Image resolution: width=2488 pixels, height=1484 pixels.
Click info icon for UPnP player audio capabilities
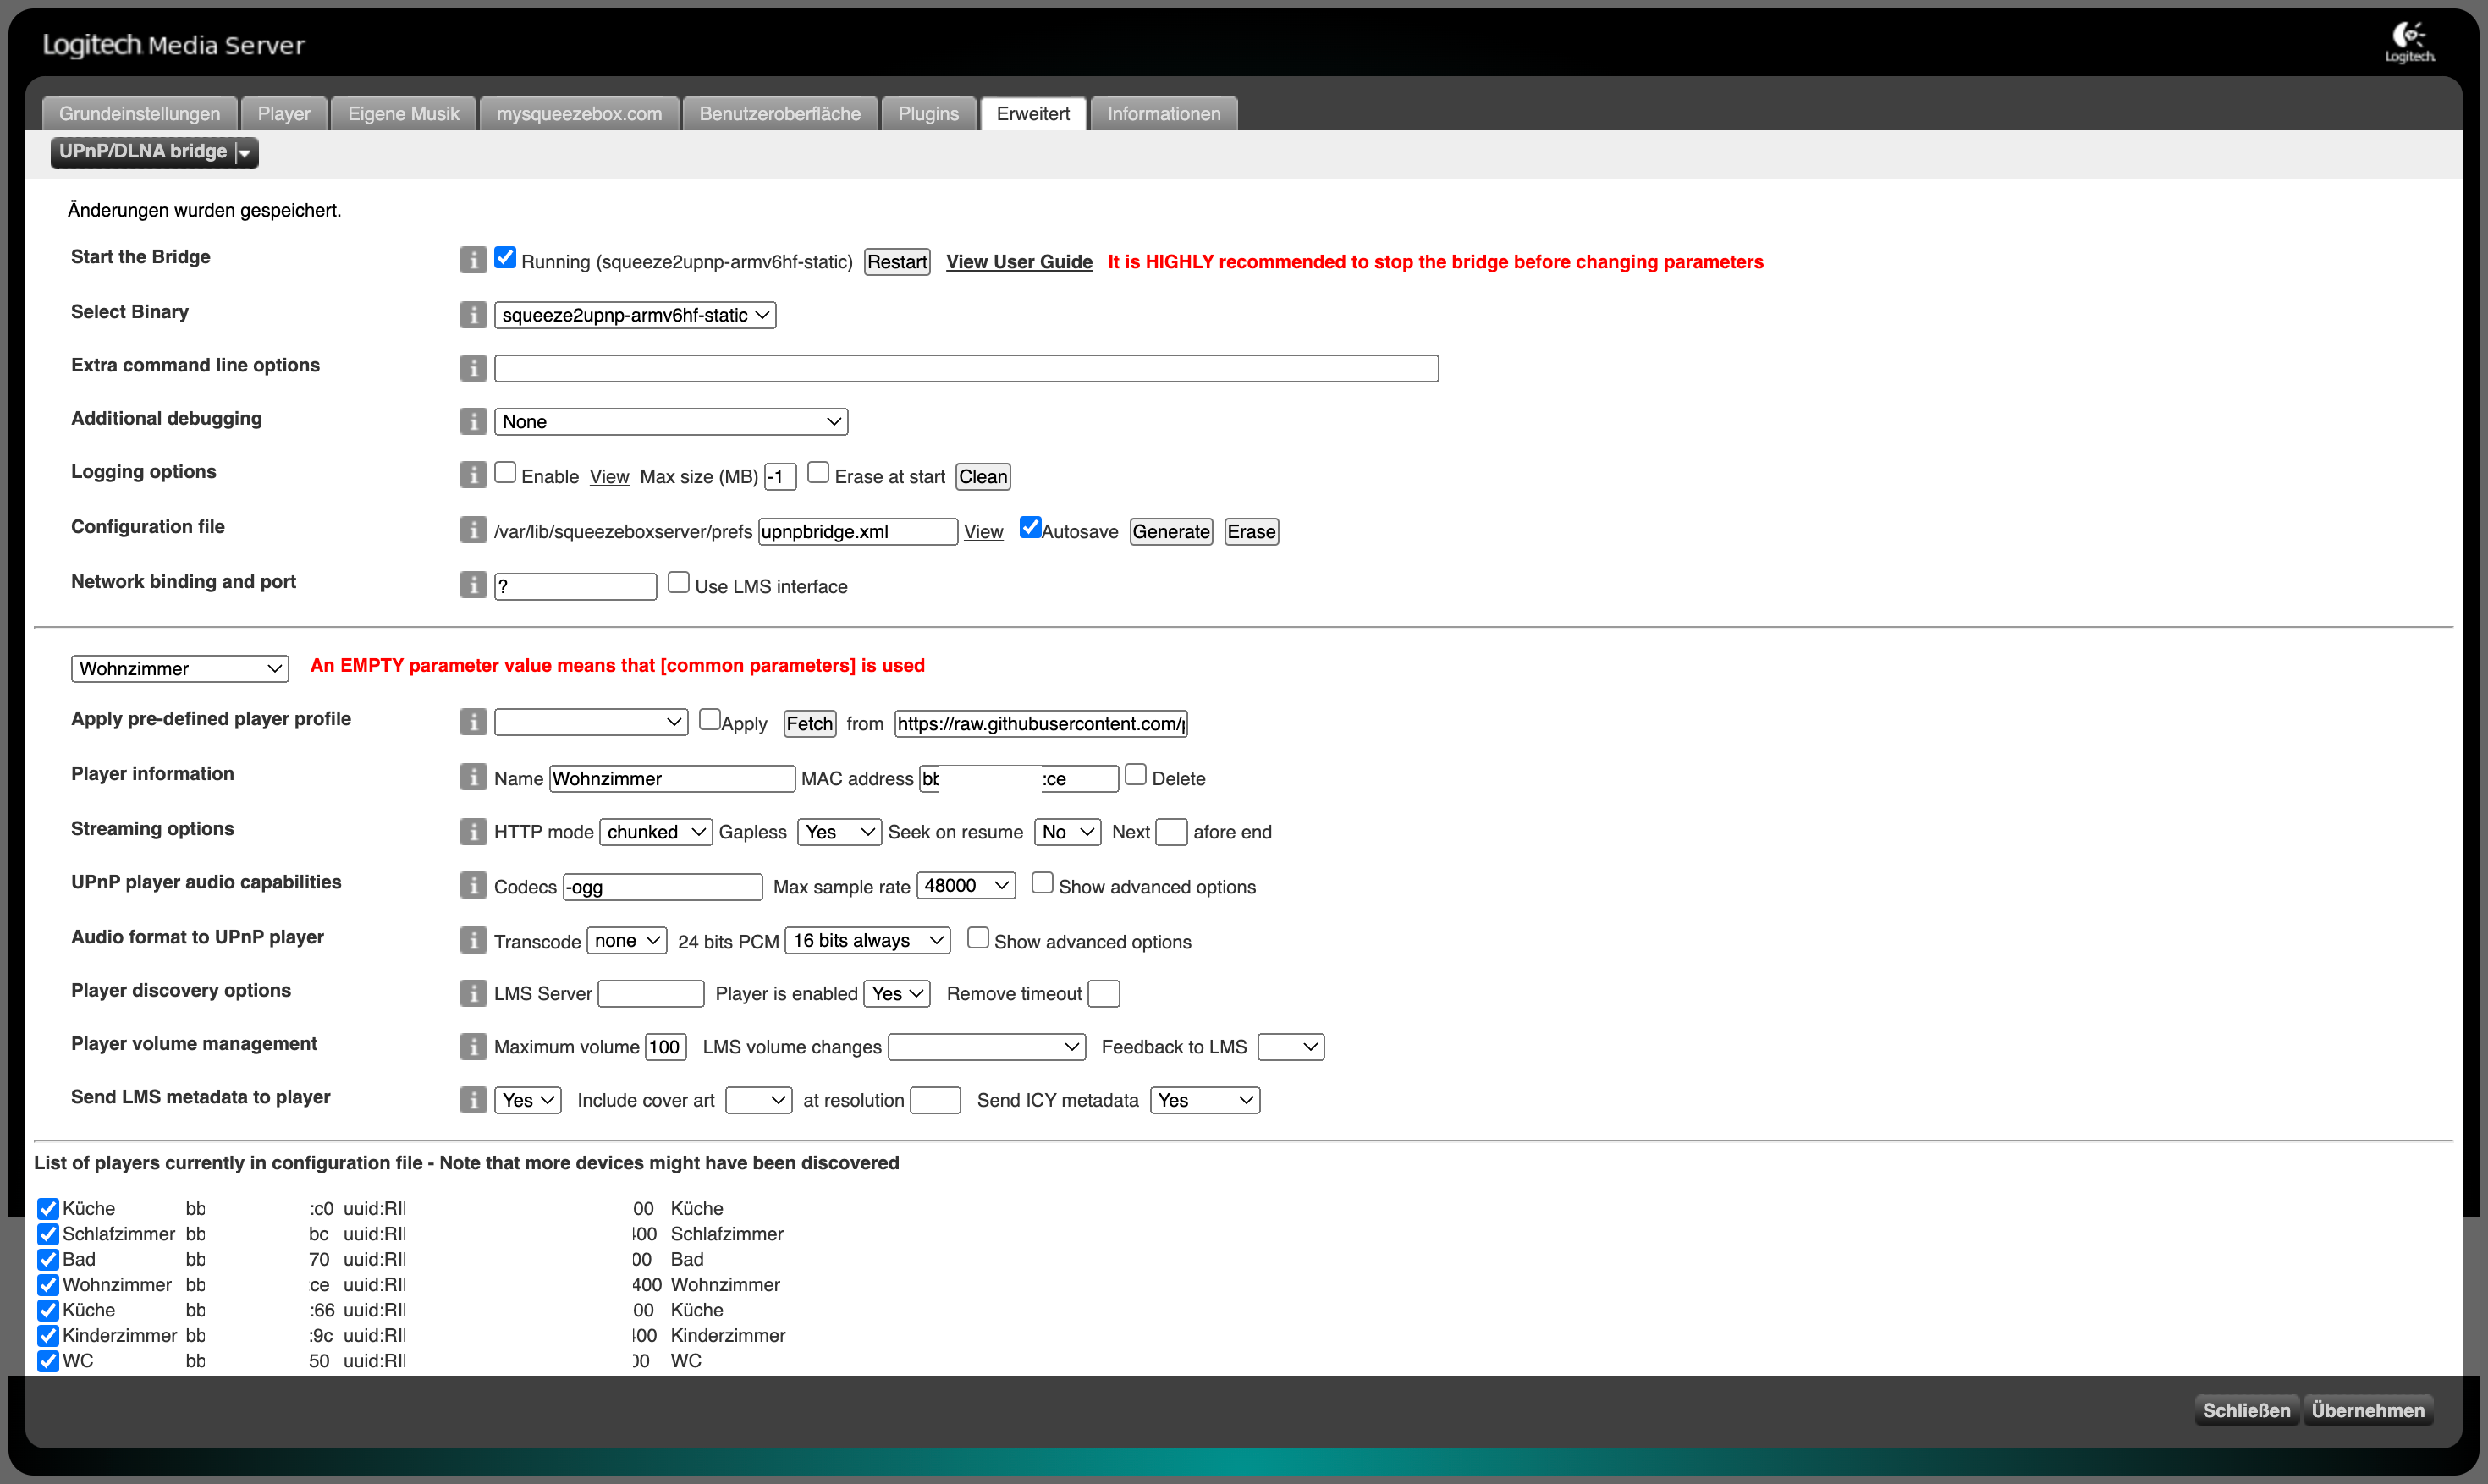[473, 885]
